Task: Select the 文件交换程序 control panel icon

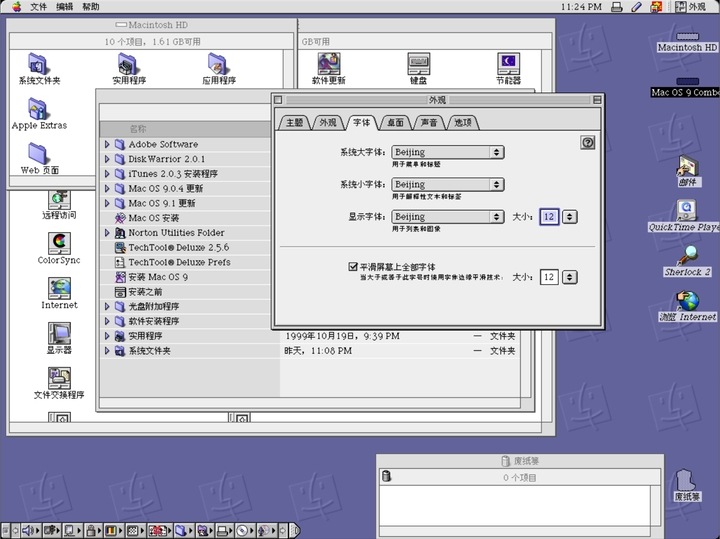Action: click(x=59, y=378)
